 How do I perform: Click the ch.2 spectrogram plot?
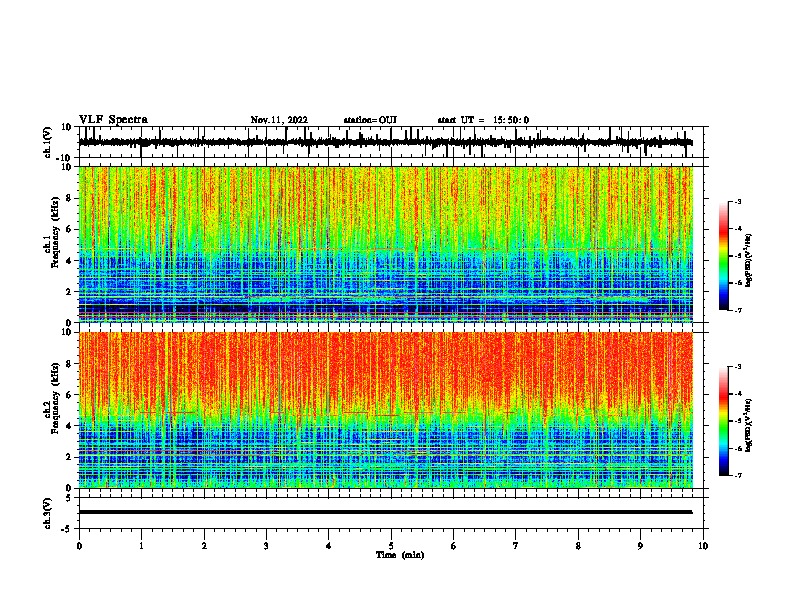click(x=385, y=410)
